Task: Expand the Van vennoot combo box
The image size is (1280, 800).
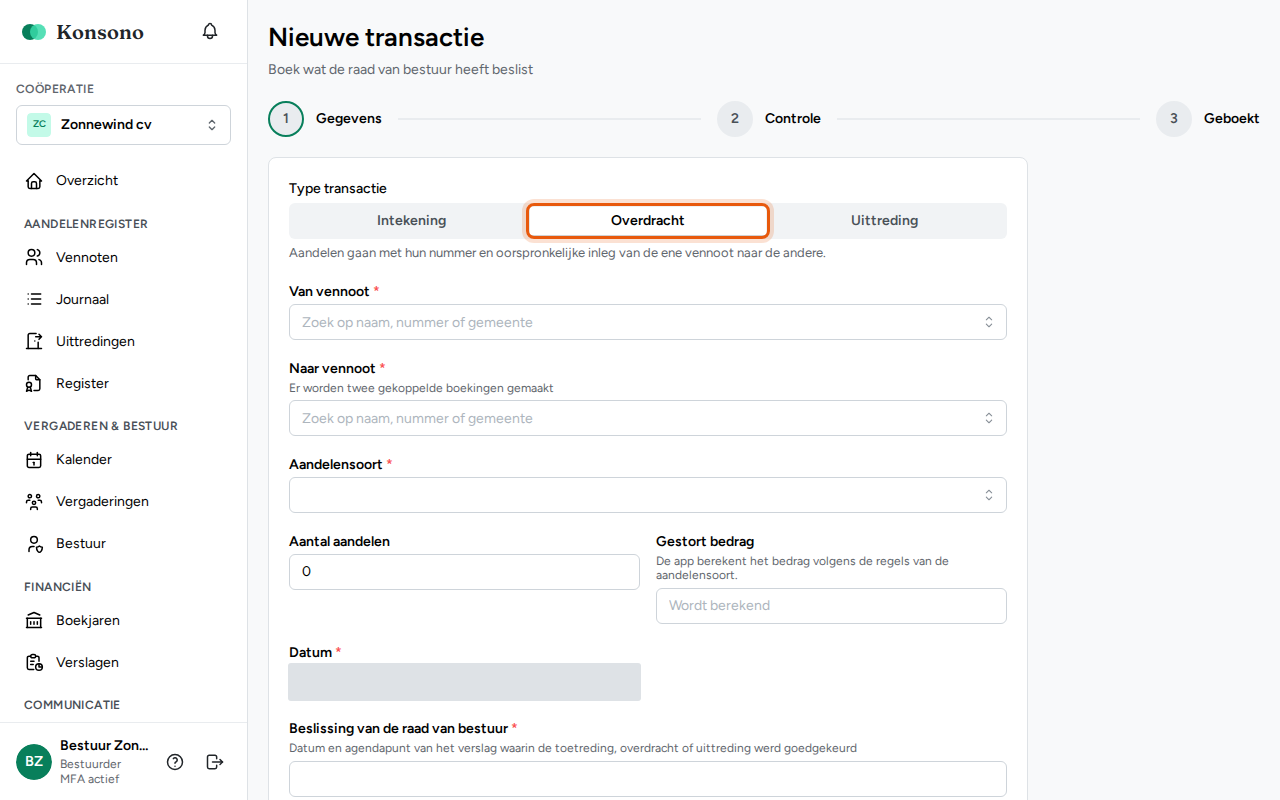Action: [x=648, y=322]
